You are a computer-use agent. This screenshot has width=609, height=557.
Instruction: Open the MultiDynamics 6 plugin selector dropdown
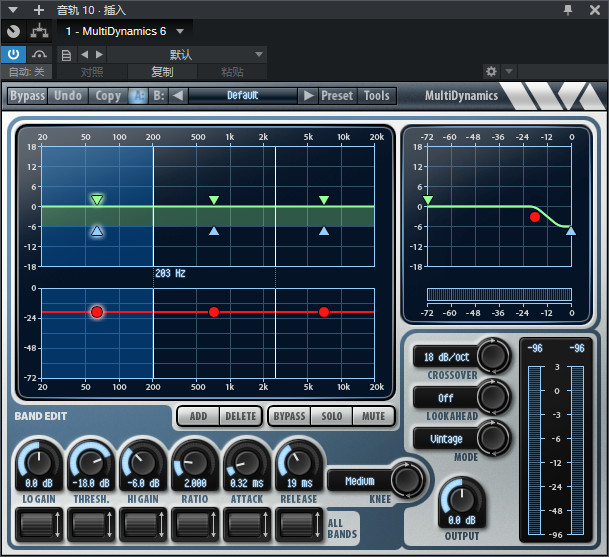[125, 31]
